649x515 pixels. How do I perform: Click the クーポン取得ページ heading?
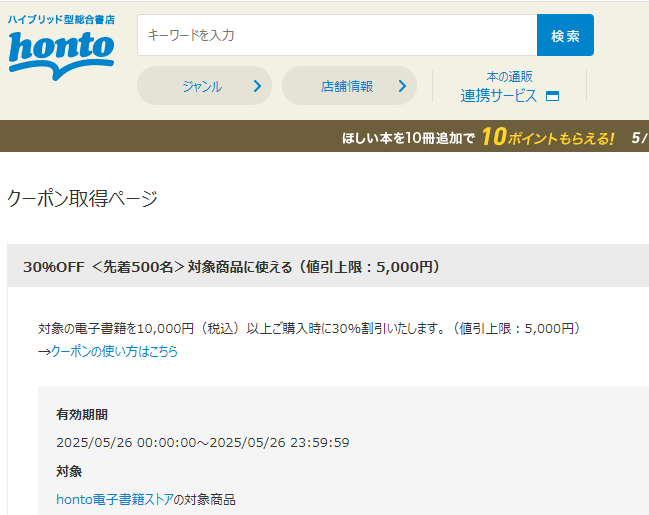coord(82,198)
